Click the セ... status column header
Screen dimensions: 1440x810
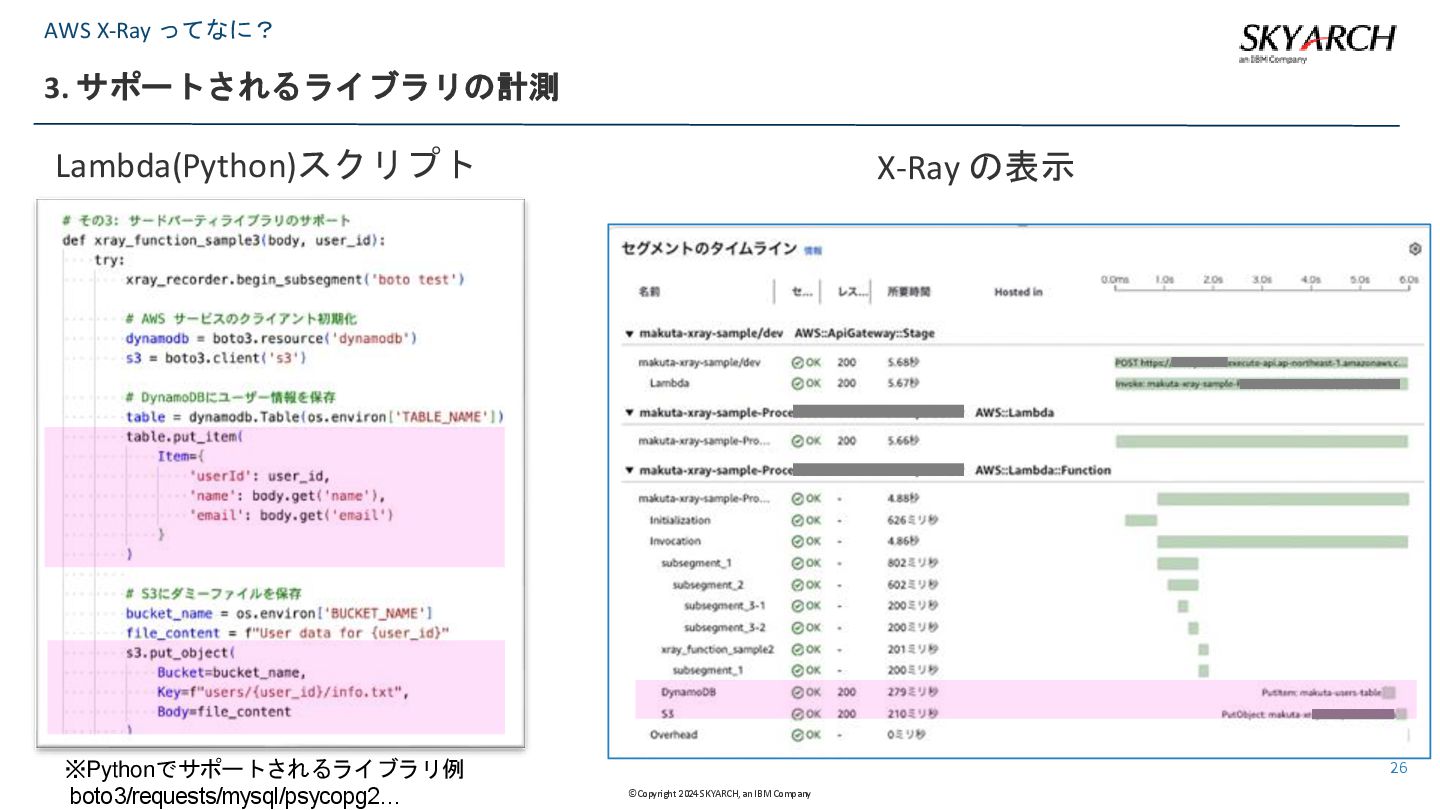tap(802, 292)
